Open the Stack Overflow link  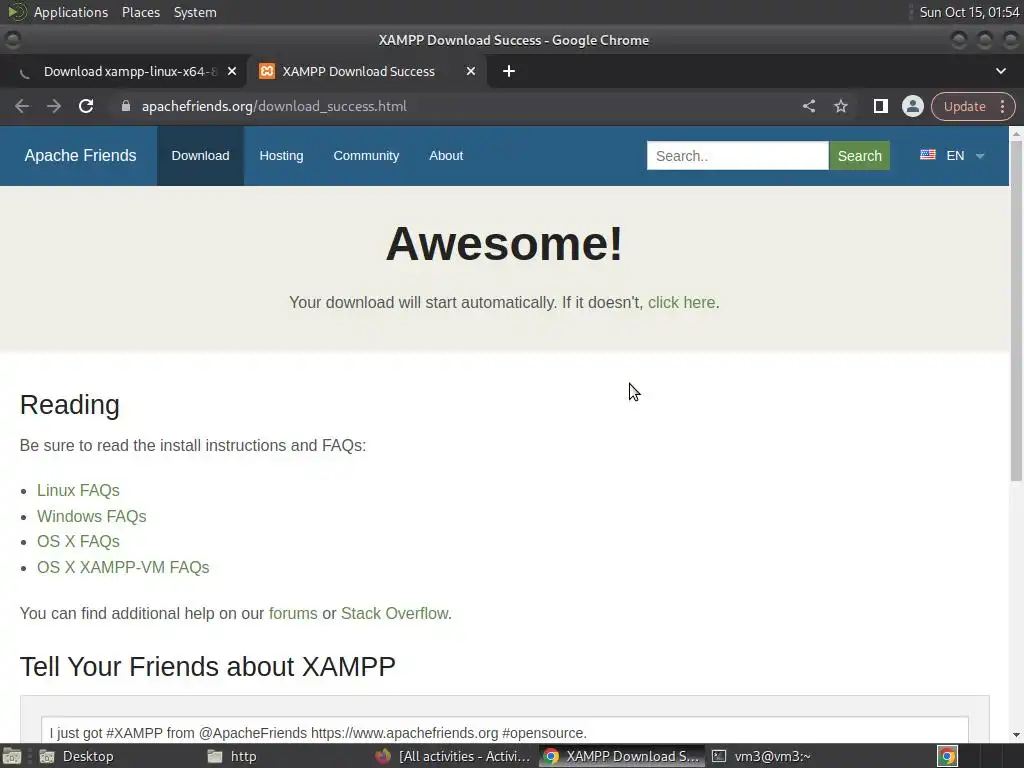pos(394,614)
